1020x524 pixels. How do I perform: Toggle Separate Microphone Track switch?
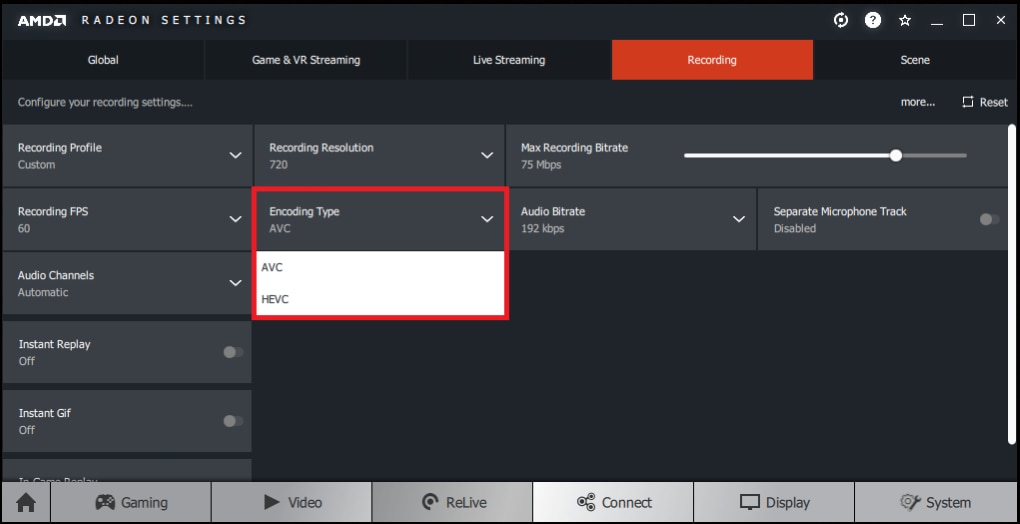pyautogui.click(x=989, y=220)
